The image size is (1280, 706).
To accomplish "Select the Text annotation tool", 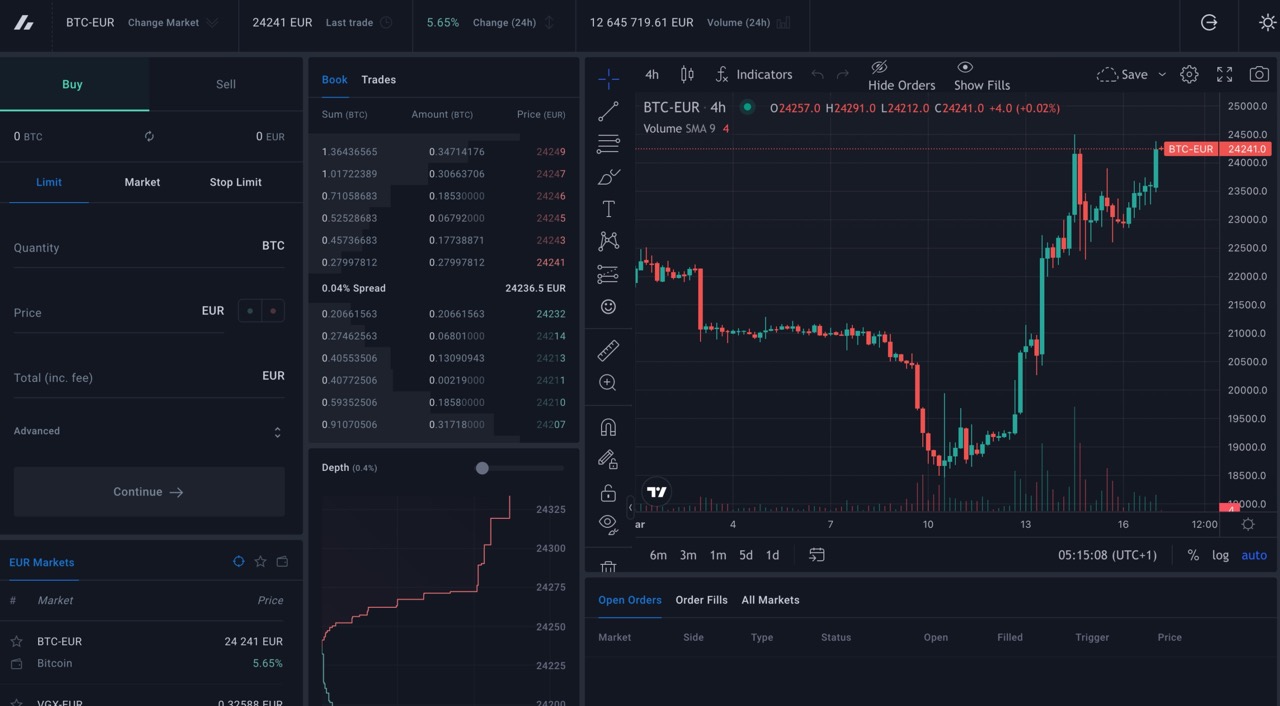I will 608,209.
